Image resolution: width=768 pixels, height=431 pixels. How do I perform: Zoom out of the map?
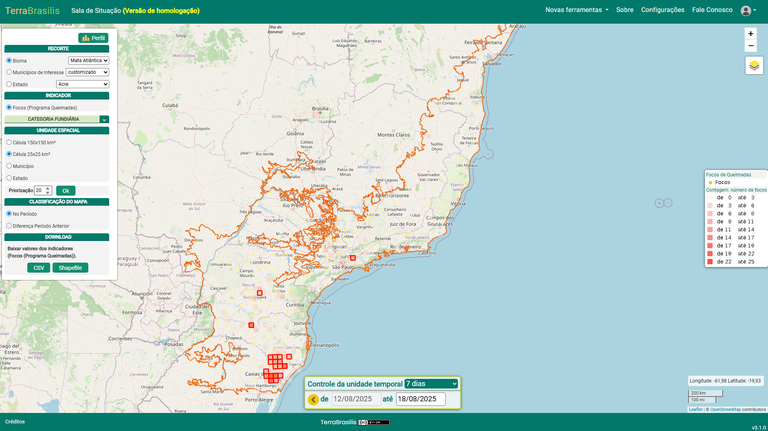(751, 46)
